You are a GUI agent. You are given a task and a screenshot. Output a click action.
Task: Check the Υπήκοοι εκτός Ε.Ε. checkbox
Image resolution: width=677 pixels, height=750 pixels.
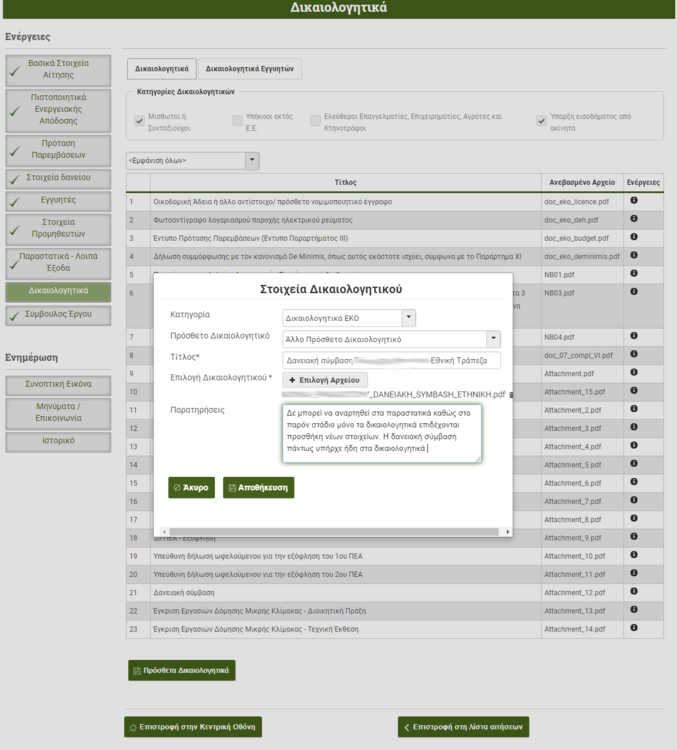pyautogui.click(x=237, y=121)
